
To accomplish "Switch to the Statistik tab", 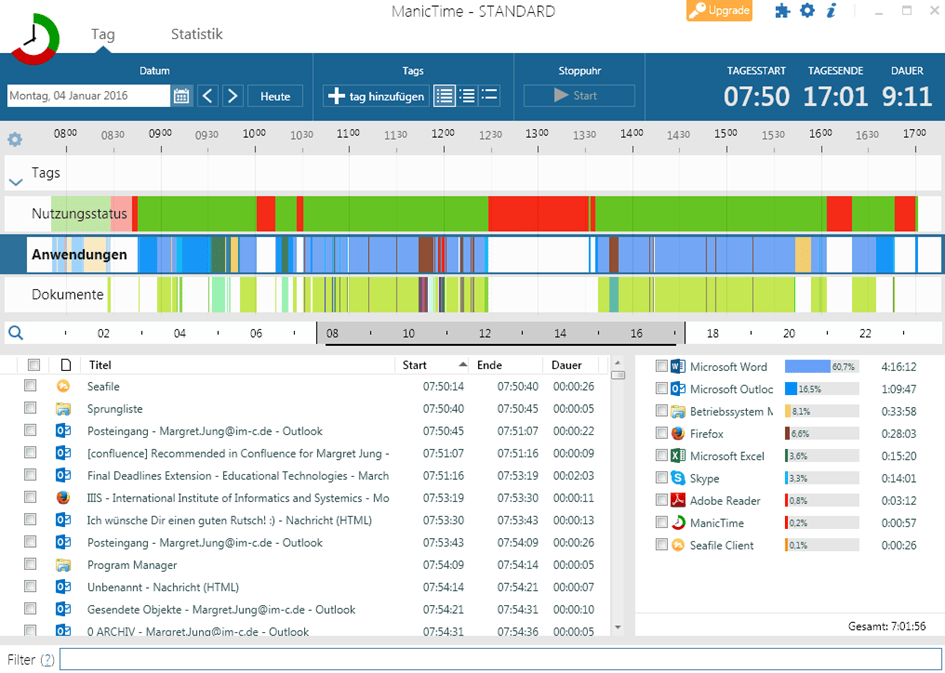I will [x=196, y=34].
